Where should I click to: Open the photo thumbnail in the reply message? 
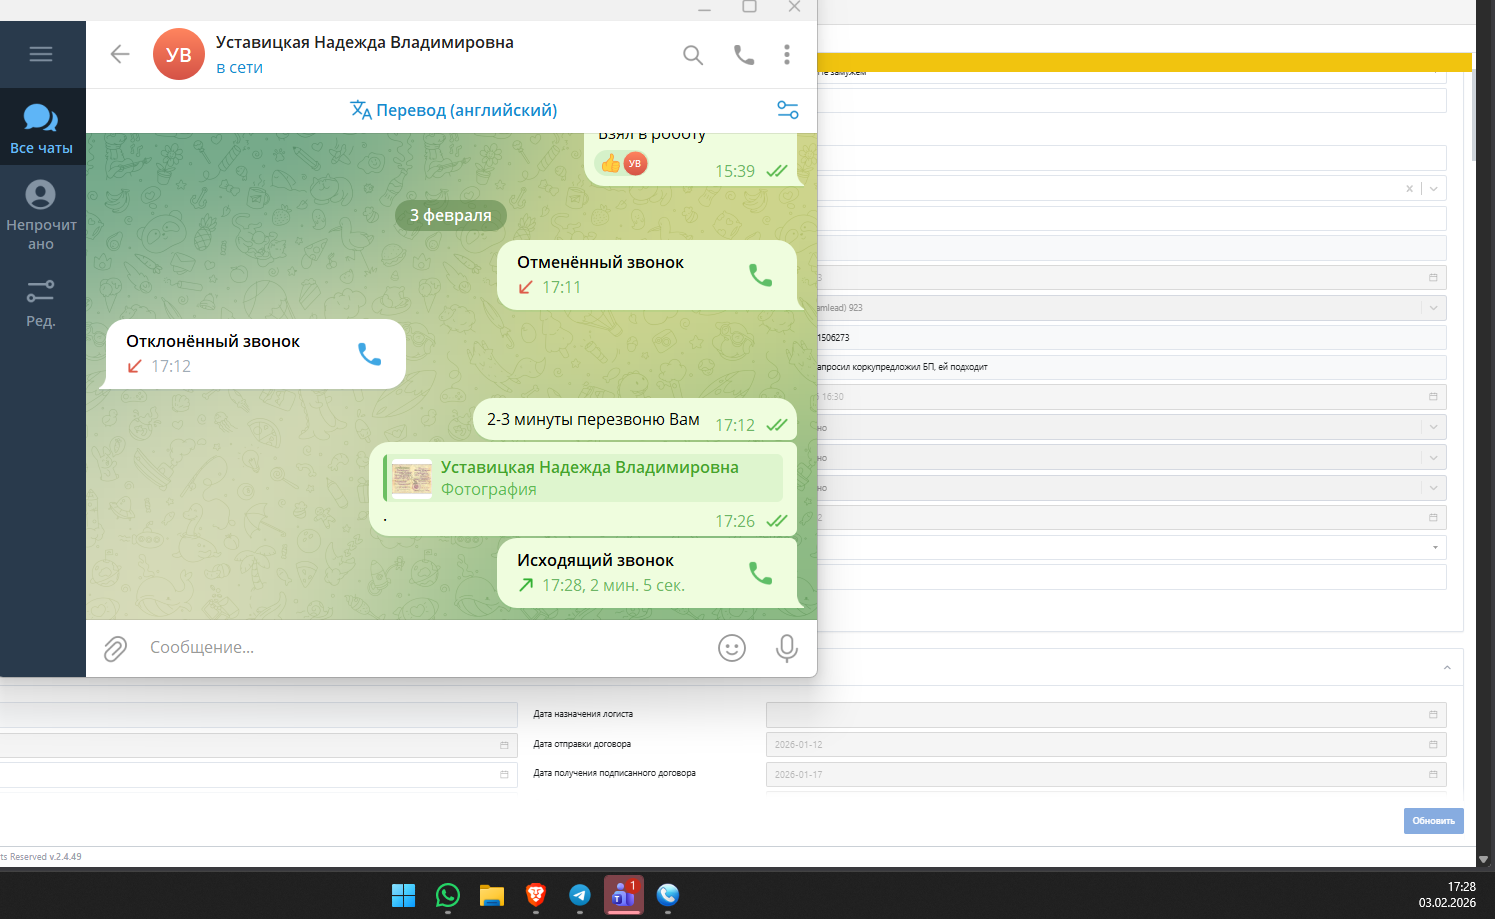point(412,479)
